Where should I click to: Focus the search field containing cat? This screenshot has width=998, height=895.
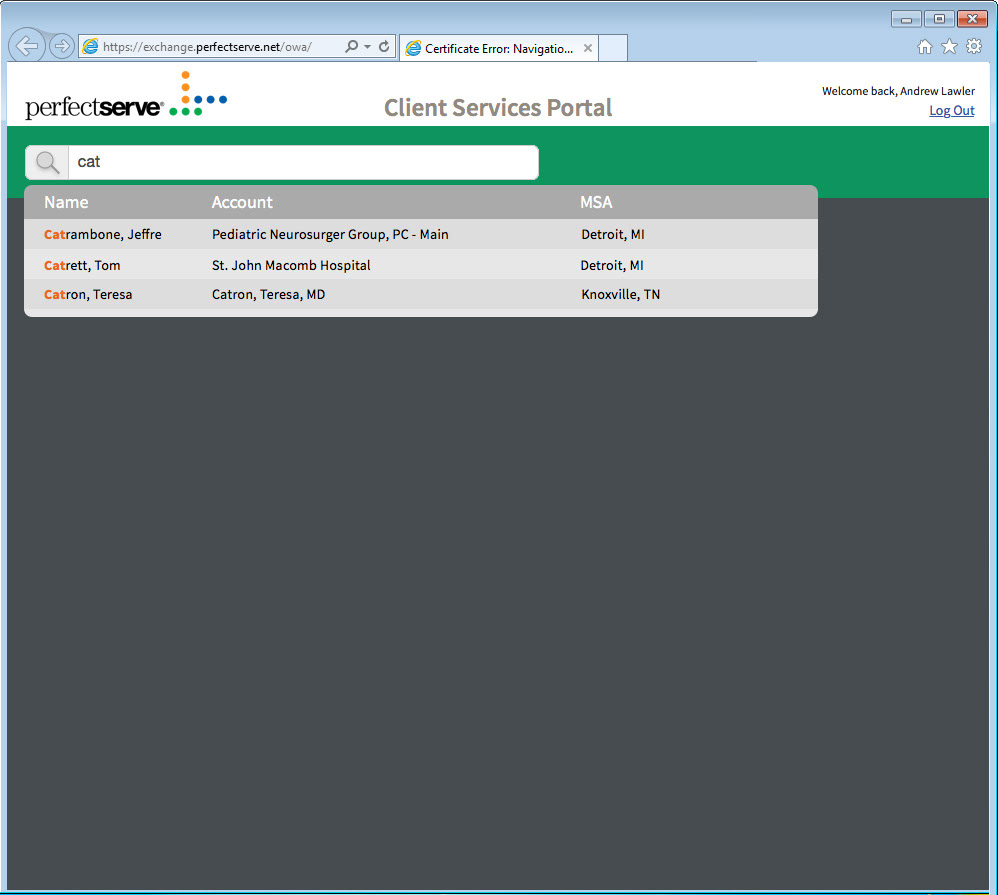tap(303, 162)
